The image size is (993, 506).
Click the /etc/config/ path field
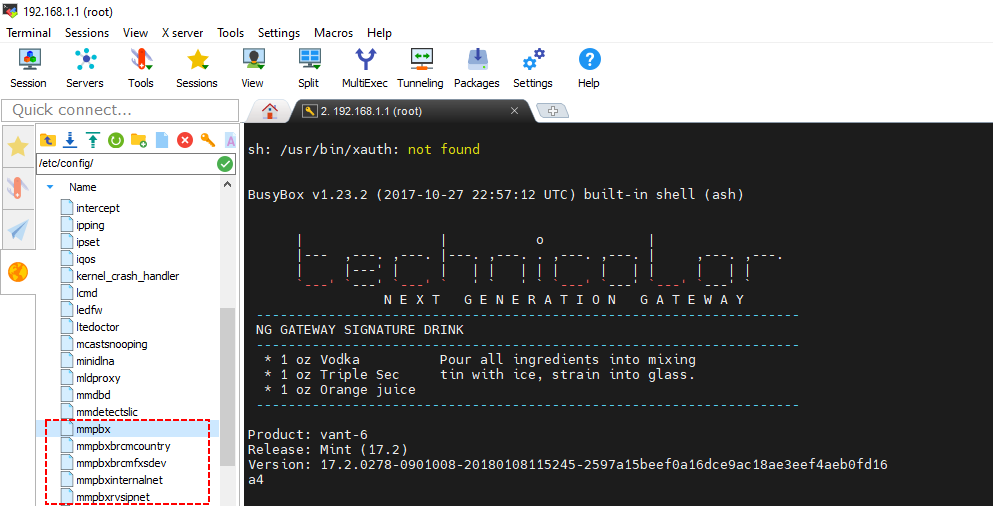click(126, 164)
